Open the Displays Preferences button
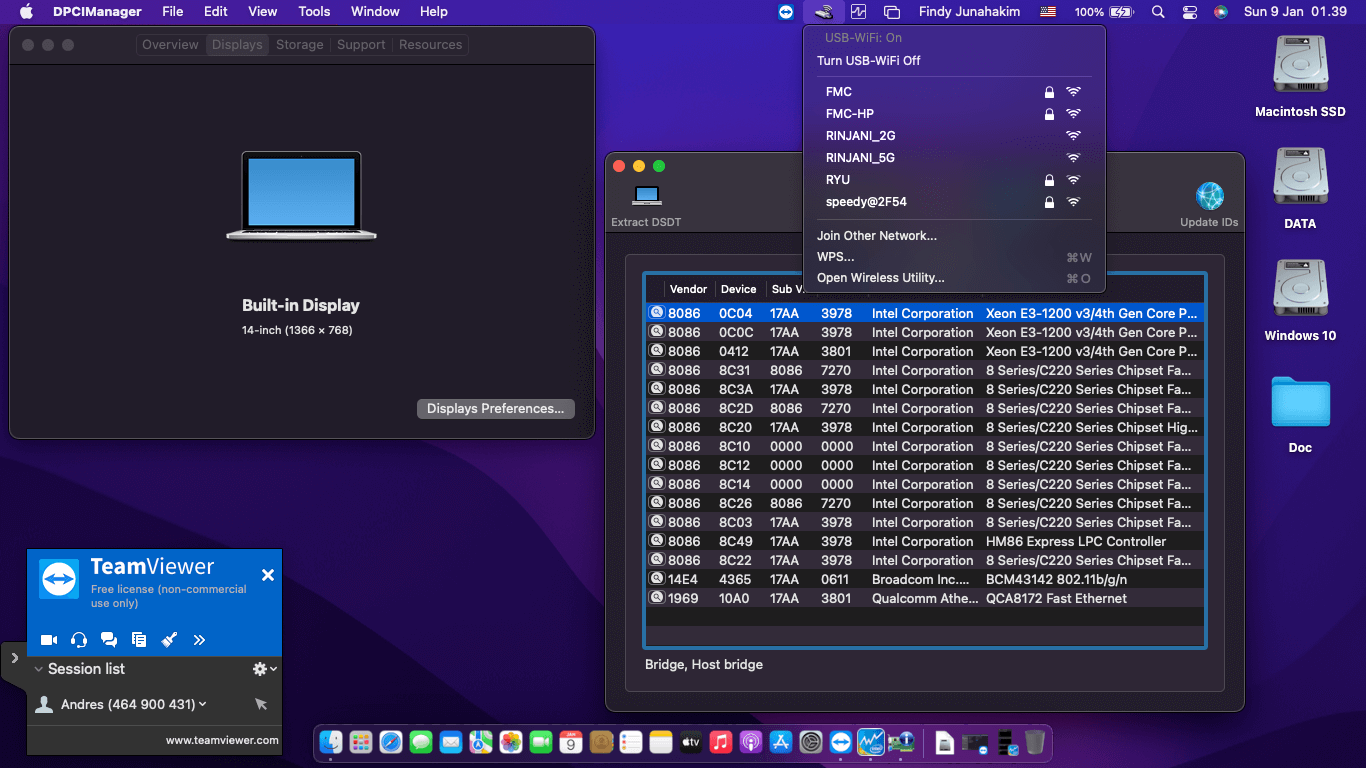The width and height of the screenshot is (1366, 768). [x=496, y=409]
